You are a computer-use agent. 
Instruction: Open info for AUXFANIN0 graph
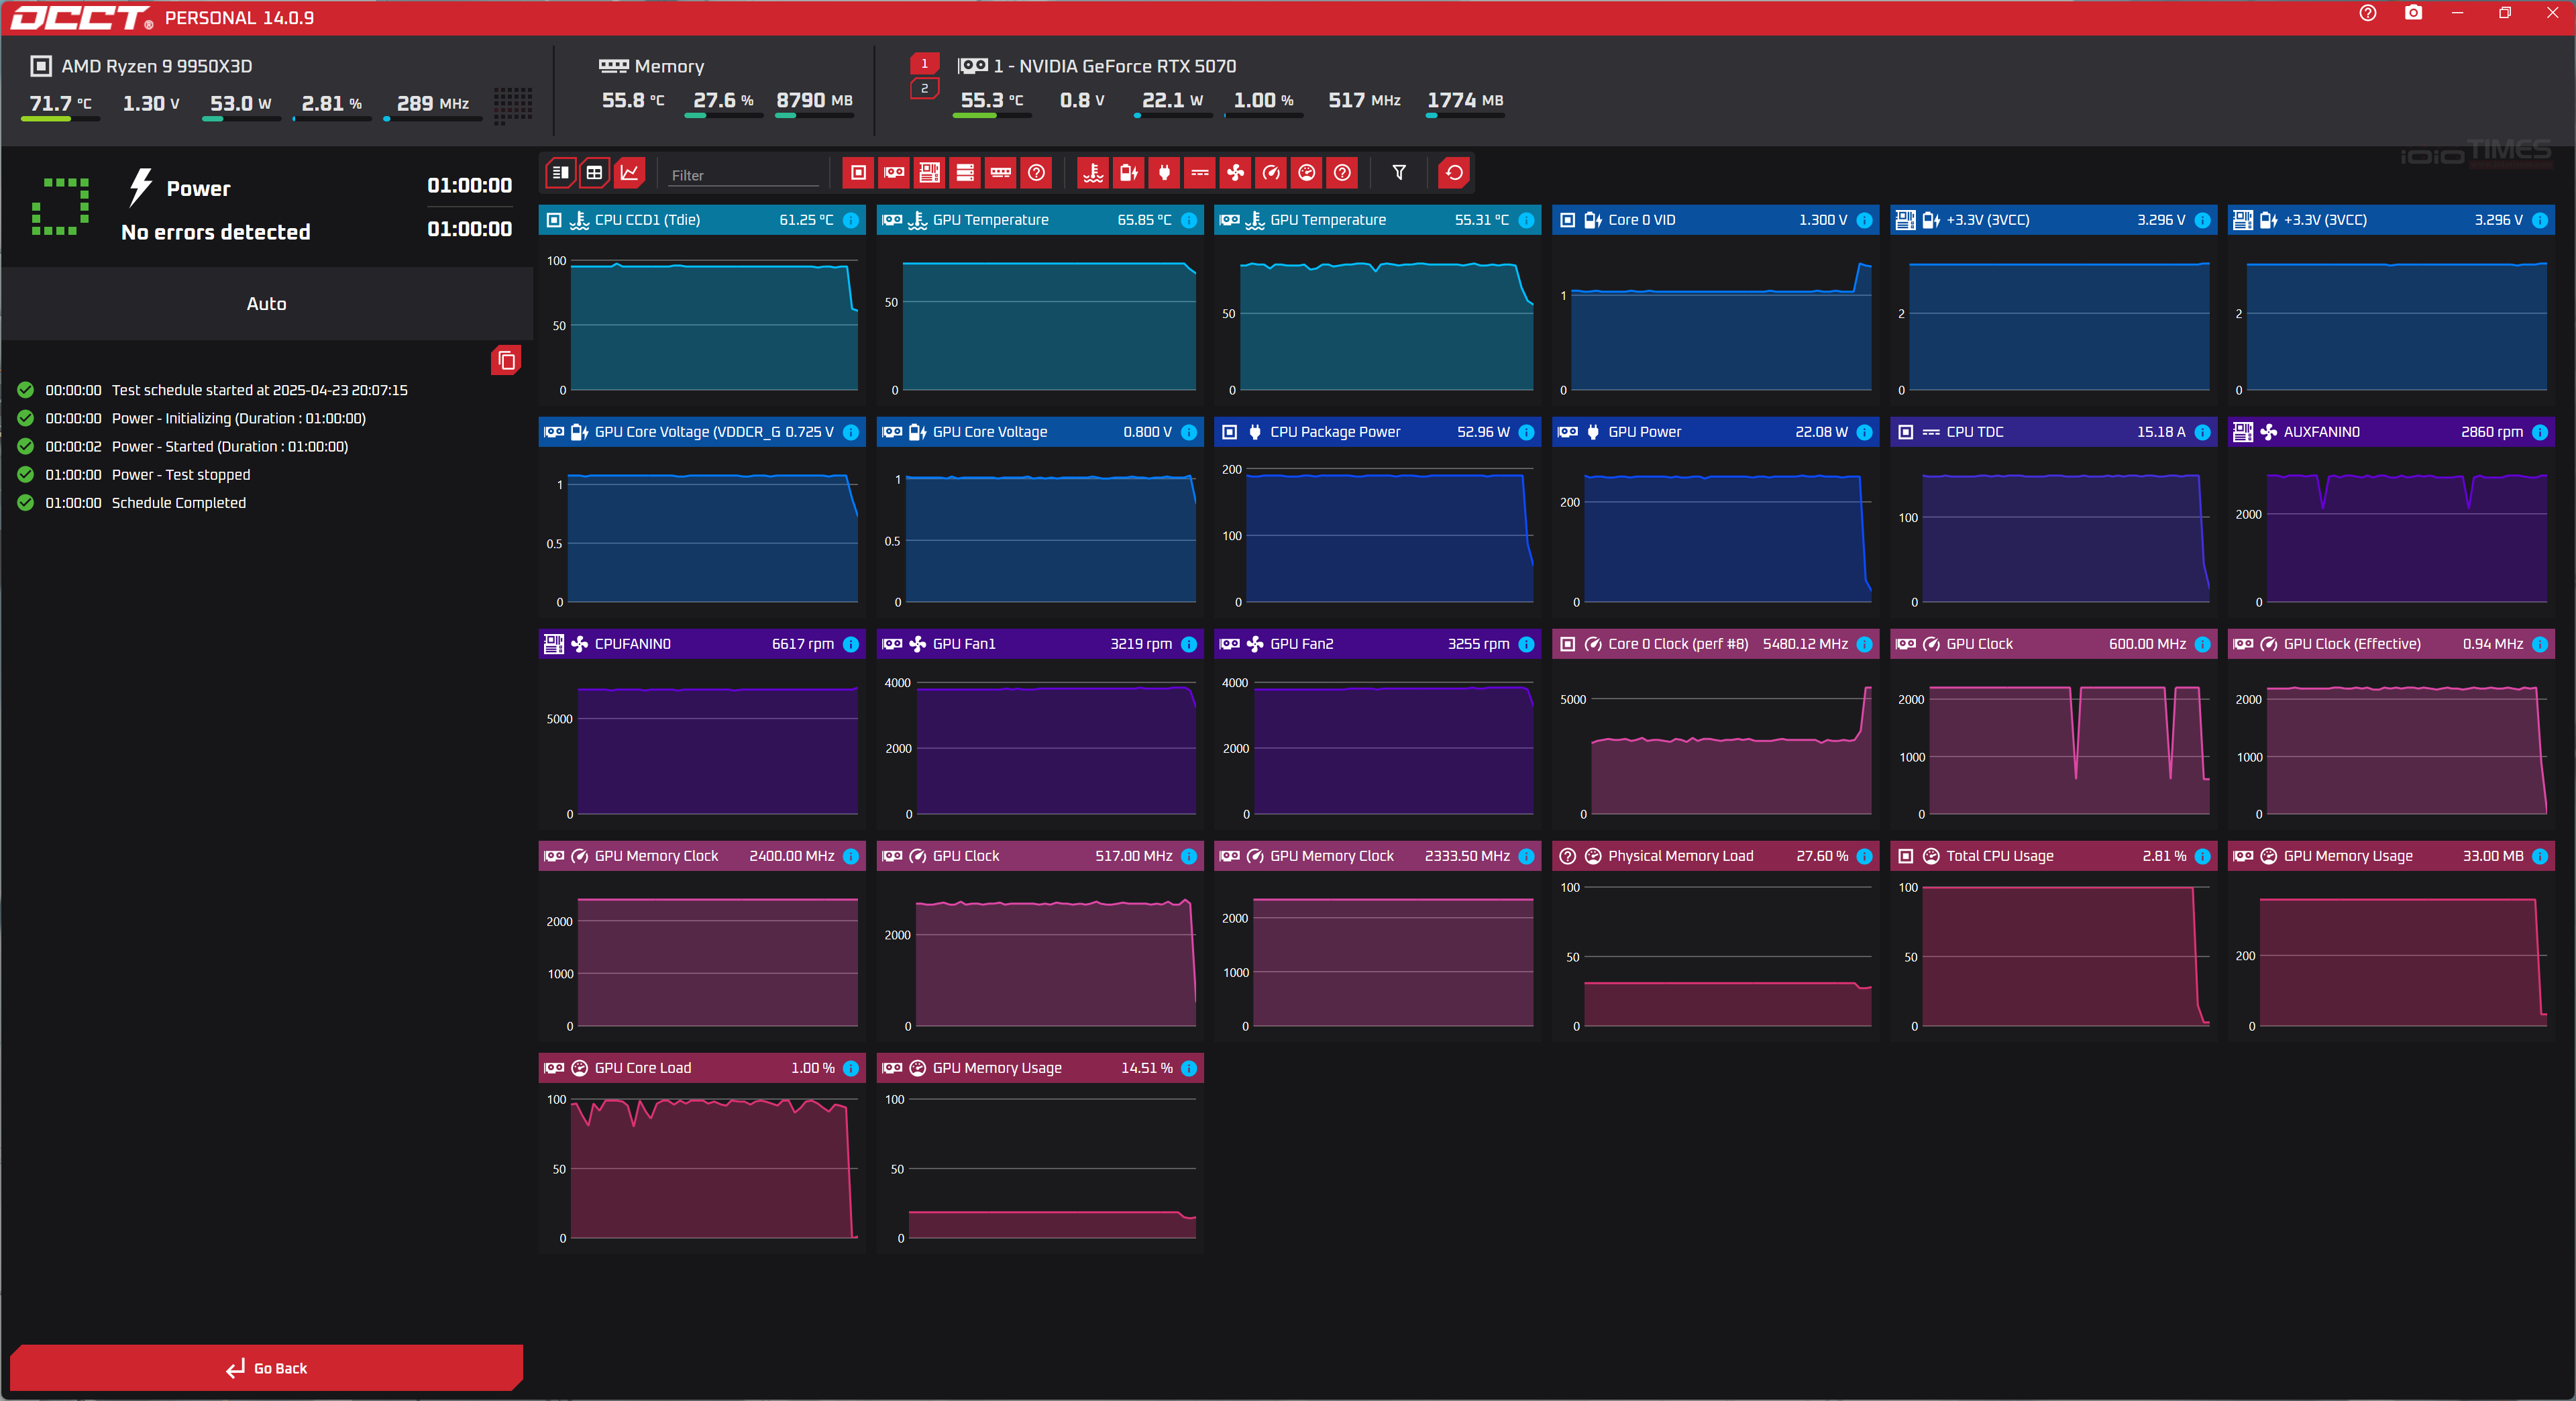[2539, 432]
